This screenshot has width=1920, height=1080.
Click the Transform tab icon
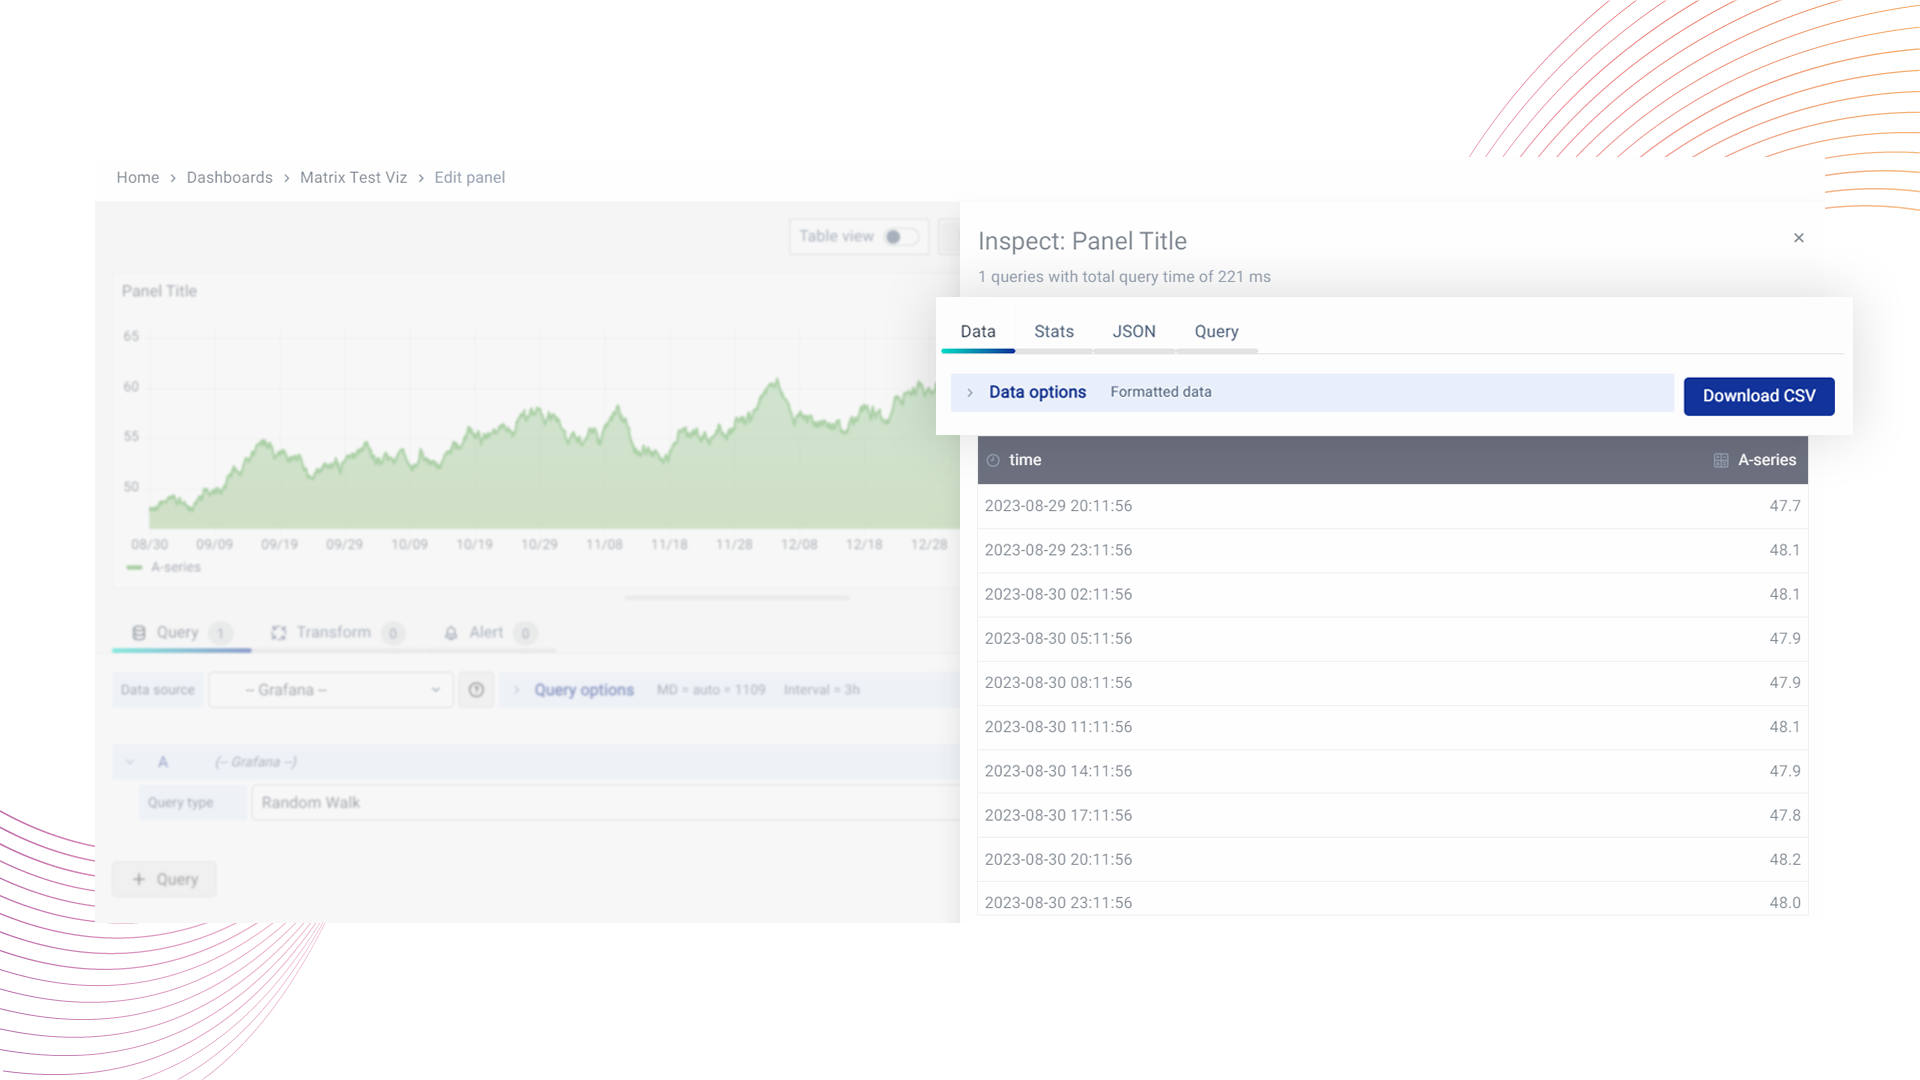pyautogui.click(x=278, y=633)
